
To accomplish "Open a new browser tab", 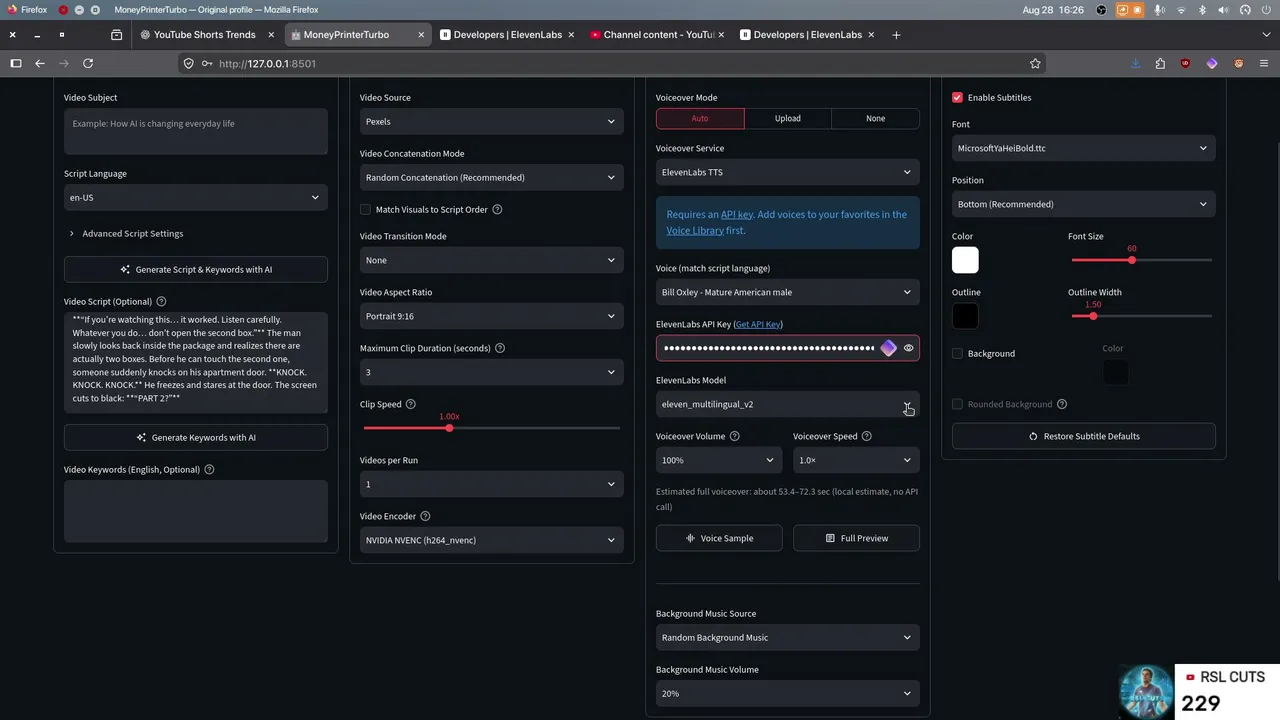I will pyautogui.click(x=896, y=35).
